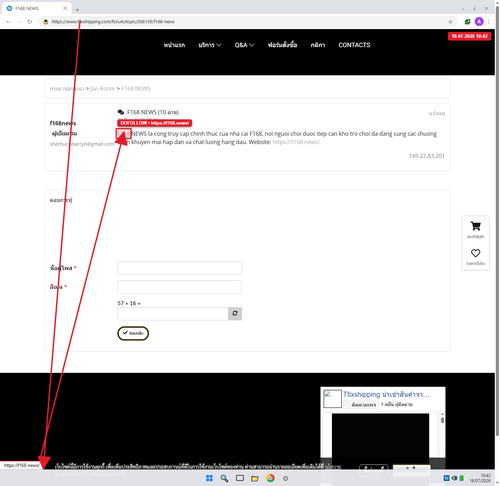Viewport: 500px width, 486px height.
Task: Bookmark this page using the star icon
Action: (450, 22)
